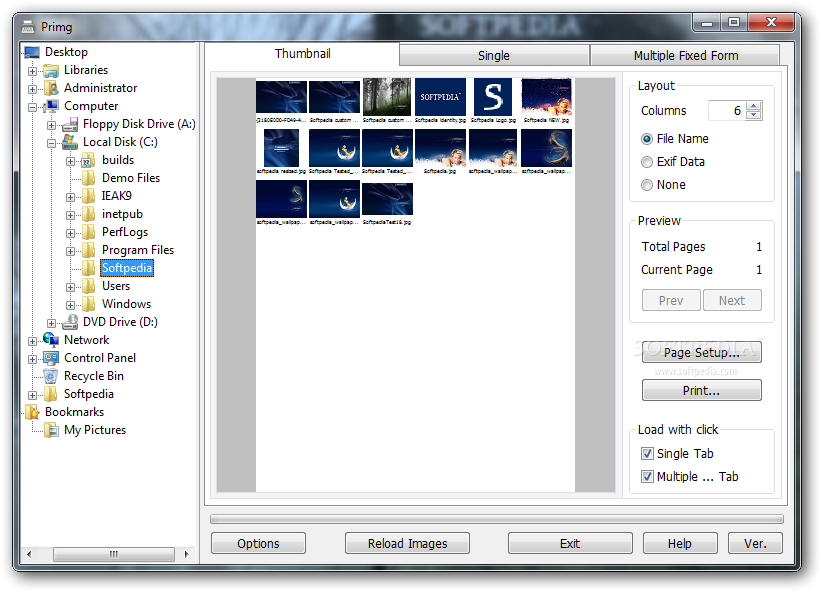Click the Exit button
Screen dimensions: 822x592
click(x=570, y=544)
